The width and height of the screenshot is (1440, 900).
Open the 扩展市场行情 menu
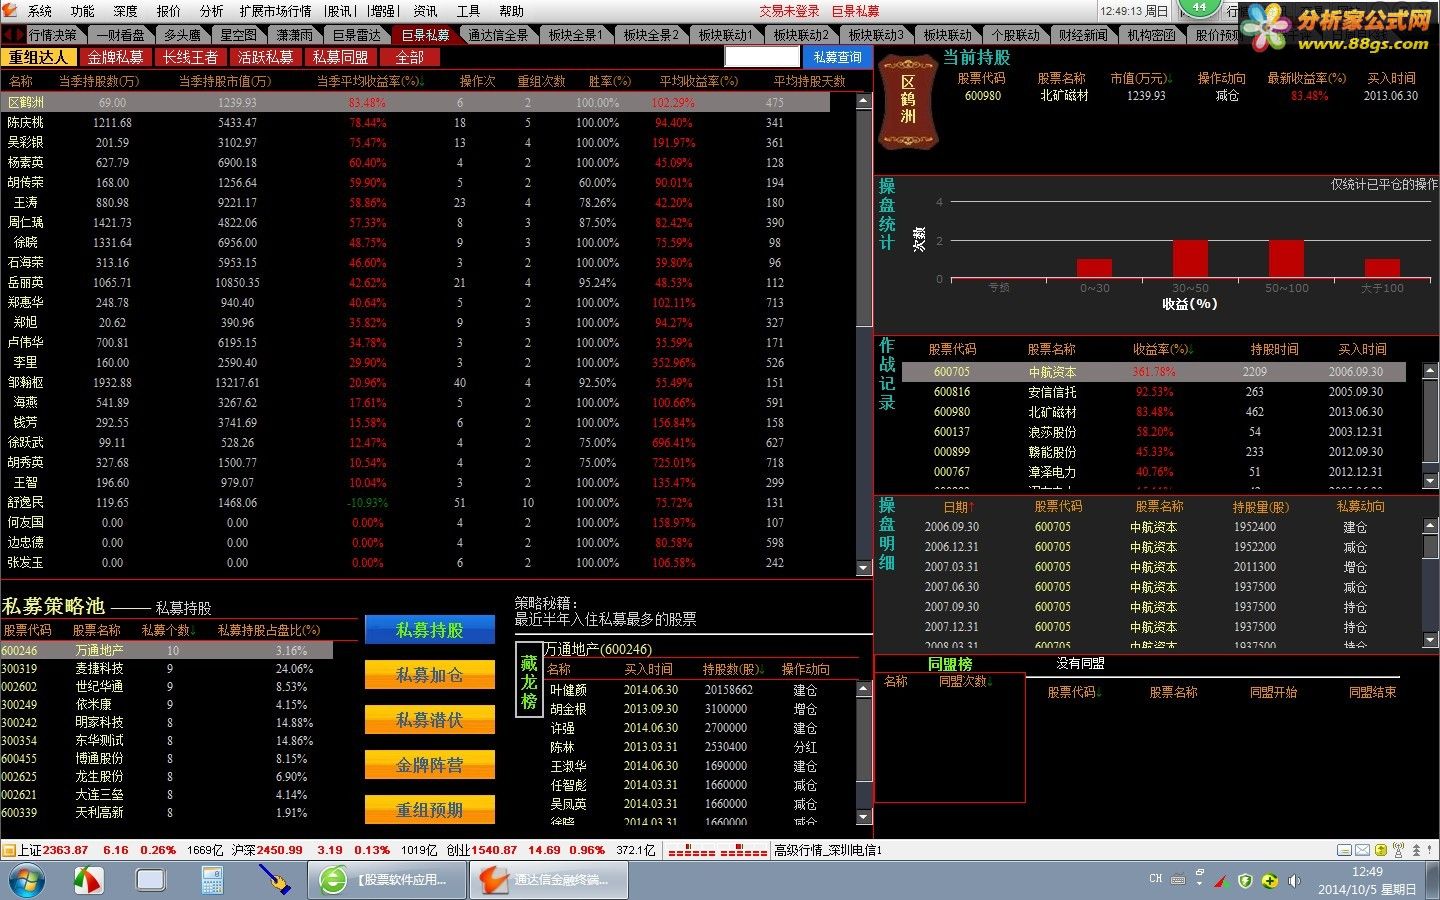(x=275, y=11)
